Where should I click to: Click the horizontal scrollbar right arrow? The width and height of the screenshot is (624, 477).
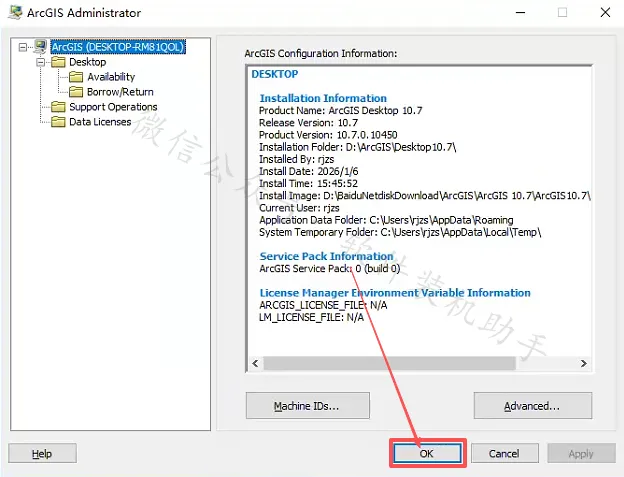point(583,363)
